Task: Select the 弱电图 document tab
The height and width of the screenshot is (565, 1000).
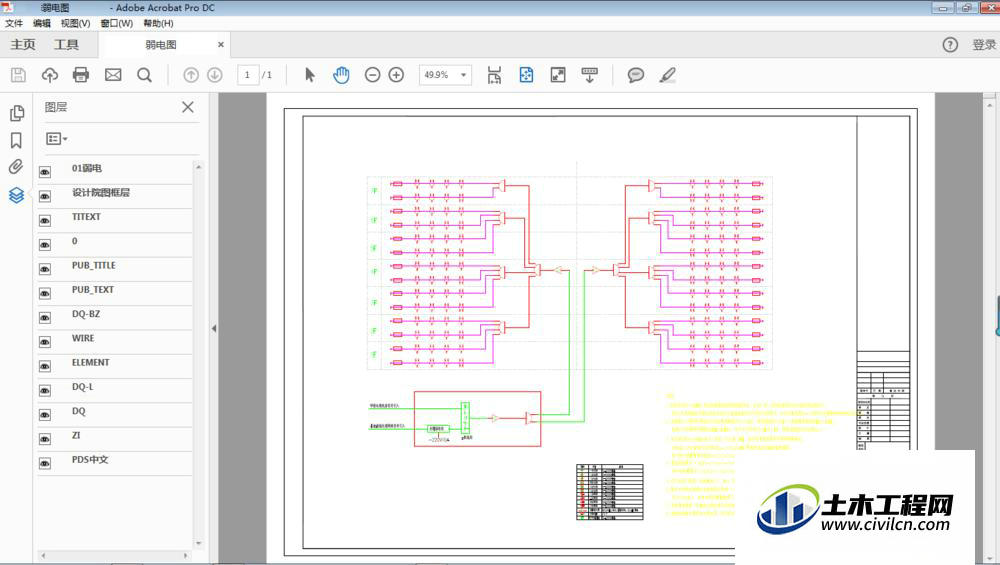Action: tap(161, 45)
